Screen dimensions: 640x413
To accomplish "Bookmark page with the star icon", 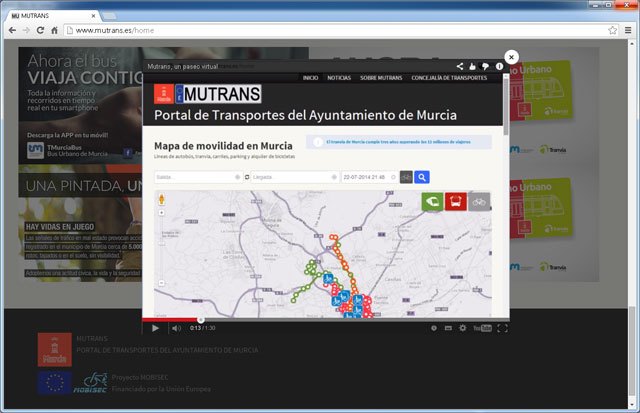I will [611, 30].
